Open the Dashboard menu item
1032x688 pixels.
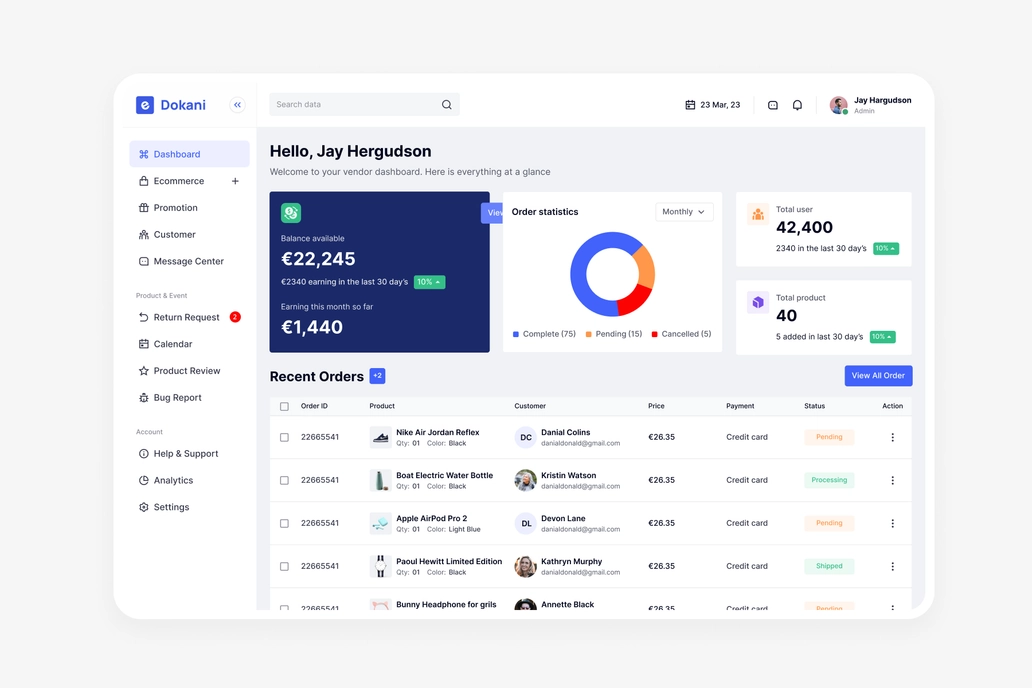(190, 154)
